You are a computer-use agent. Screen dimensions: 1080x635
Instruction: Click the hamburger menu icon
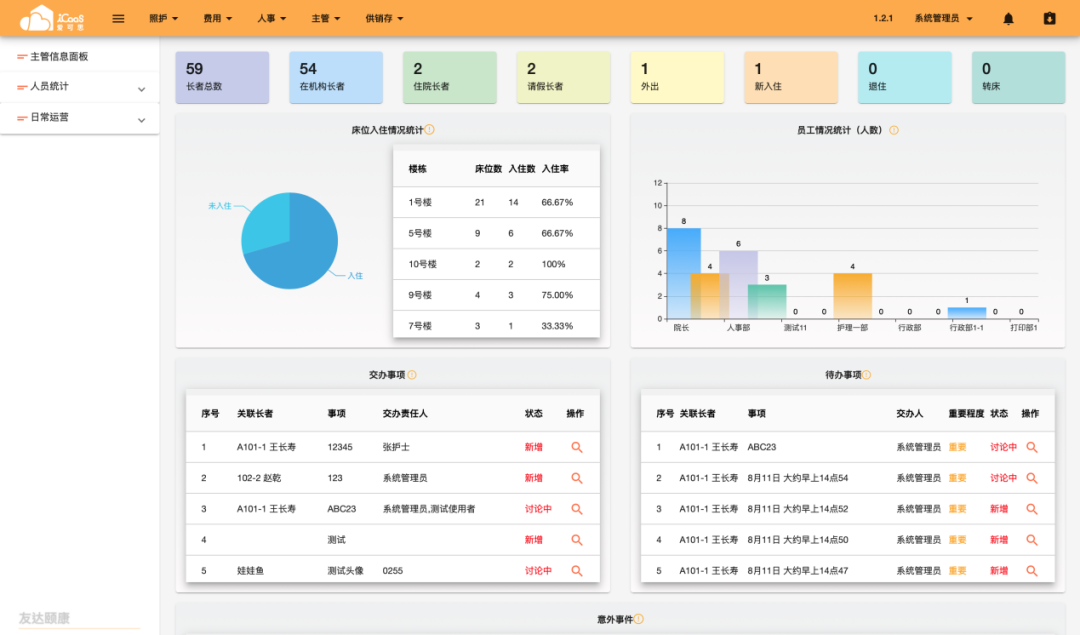click(x=118, y=18)
